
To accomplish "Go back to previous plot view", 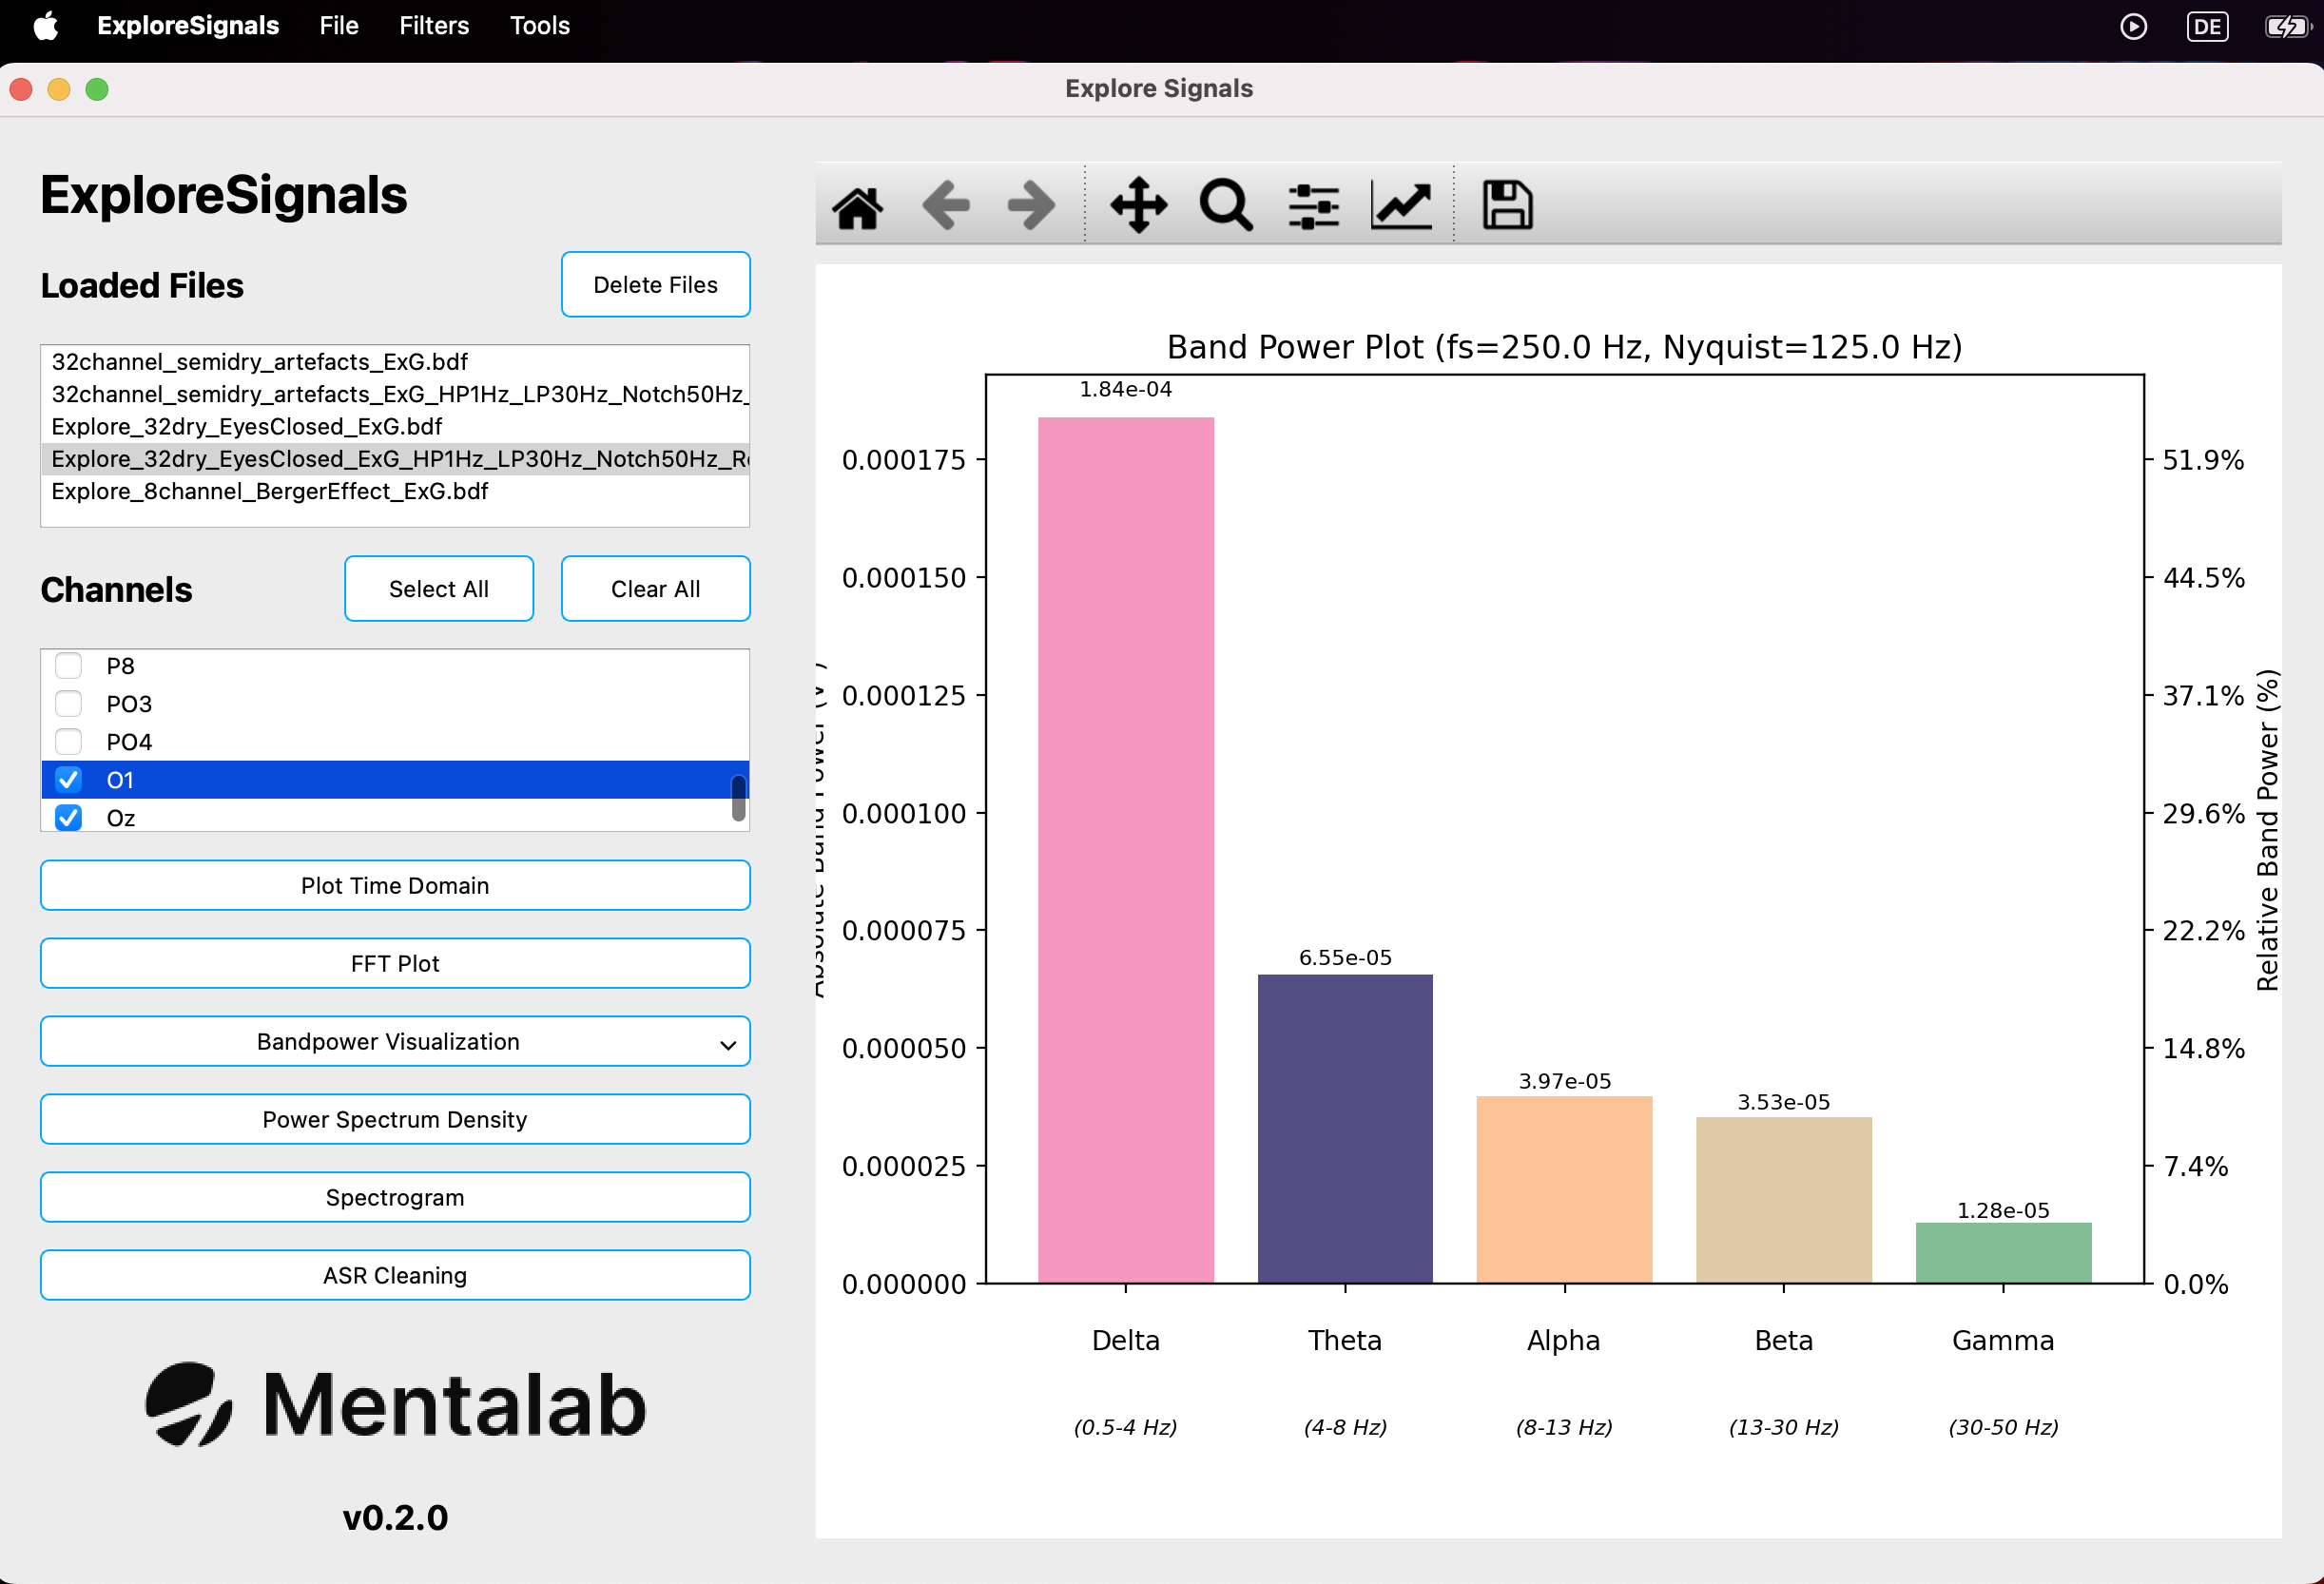I will pyautogui.click(x=945, y=206).
